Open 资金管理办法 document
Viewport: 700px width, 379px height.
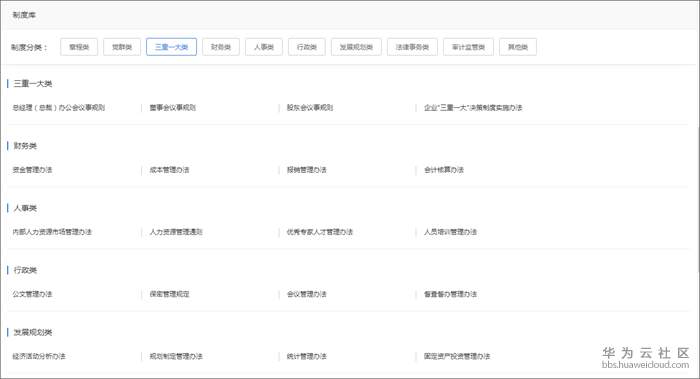(32, 170)
